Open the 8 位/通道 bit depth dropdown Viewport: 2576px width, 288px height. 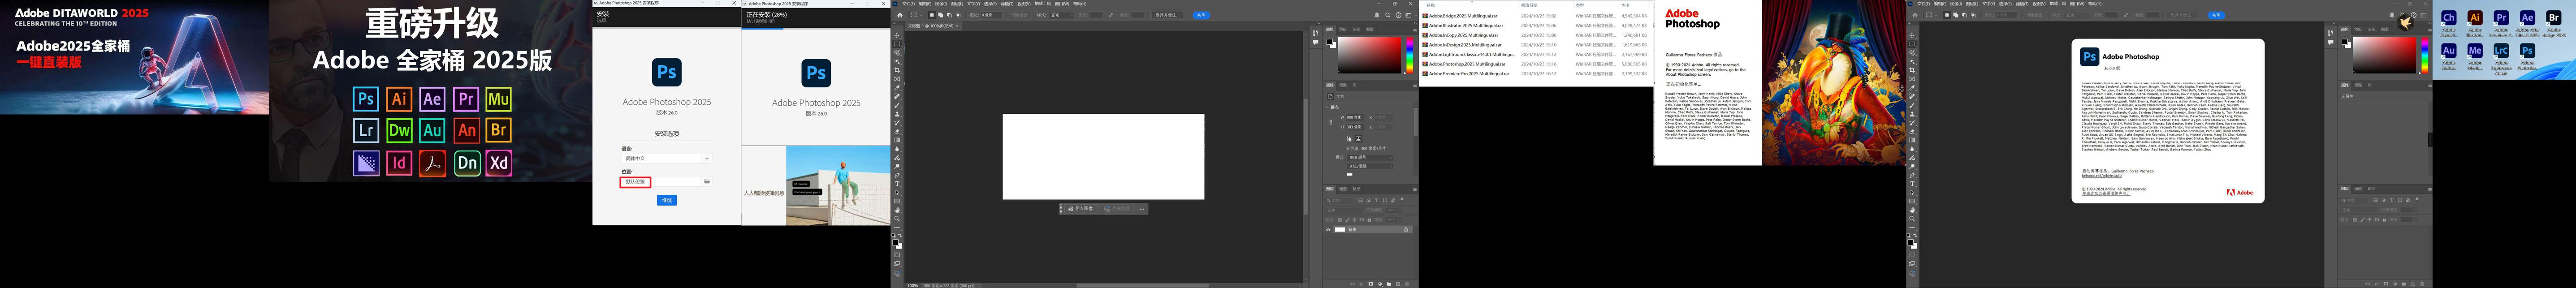coord(1370,166)
